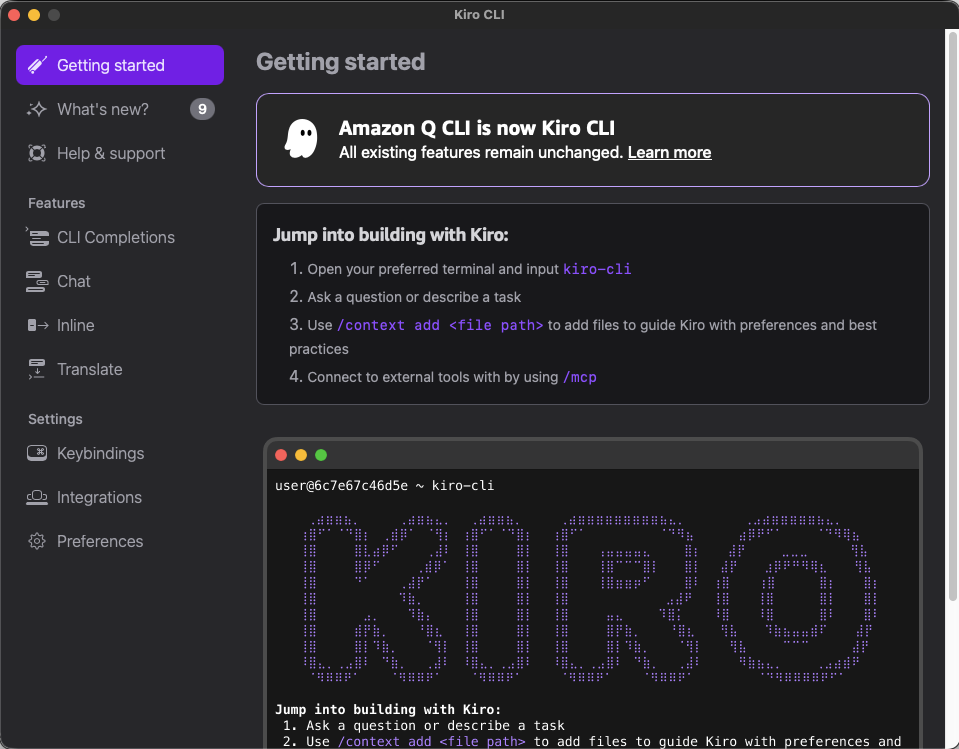This screenshot has width=959, height=749.
Task: Open Integrations settings
Action: pos(120,497)
